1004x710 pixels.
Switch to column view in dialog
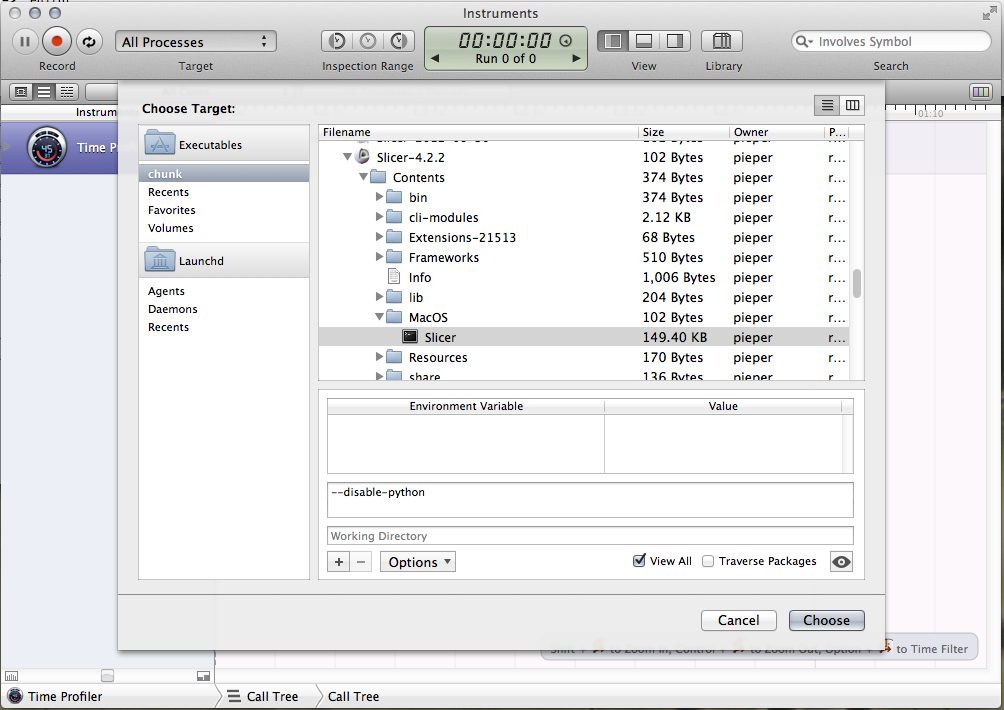coord(852,105)
